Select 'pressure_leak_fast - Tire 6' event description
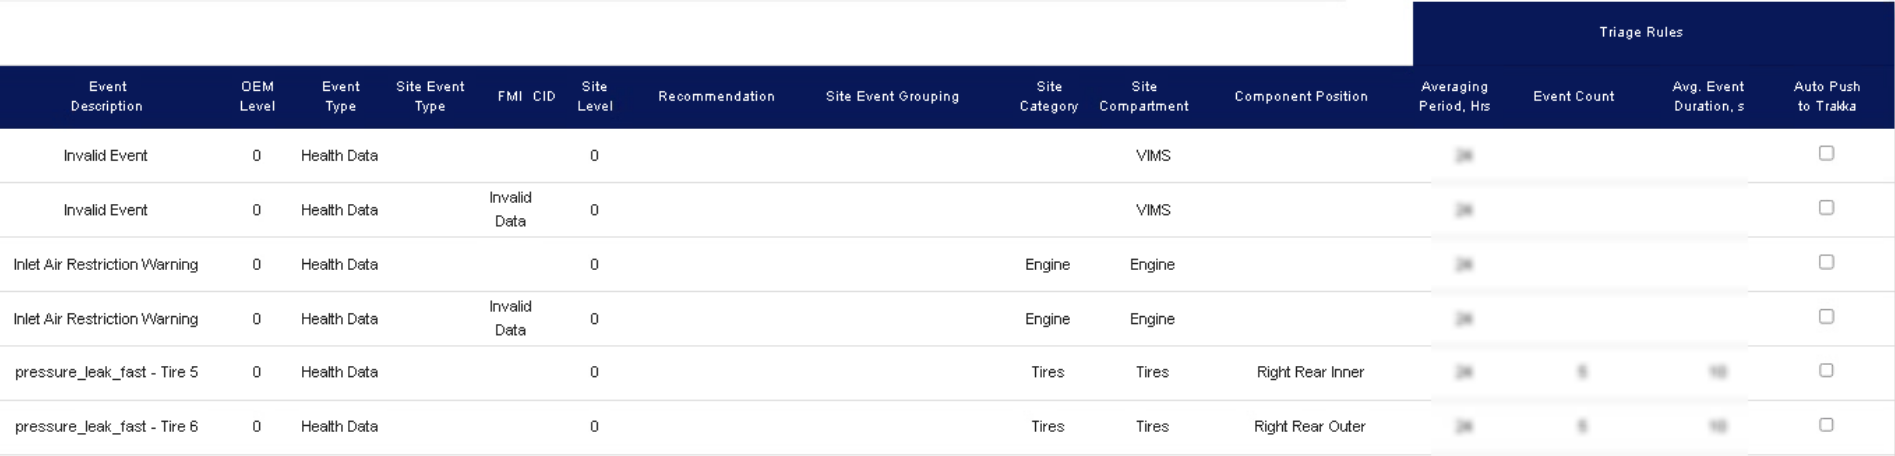The width and height of the screenshot is (1895, 456). 106,426
